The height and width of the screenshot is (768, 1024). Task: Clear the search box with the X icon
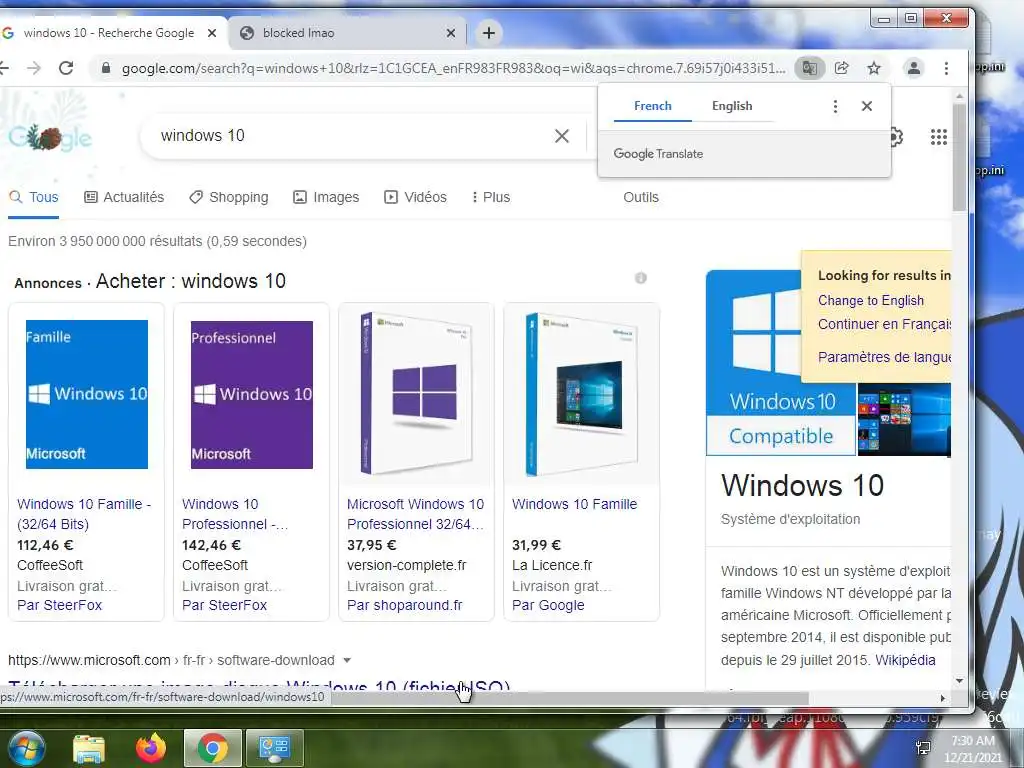point(562,136)
